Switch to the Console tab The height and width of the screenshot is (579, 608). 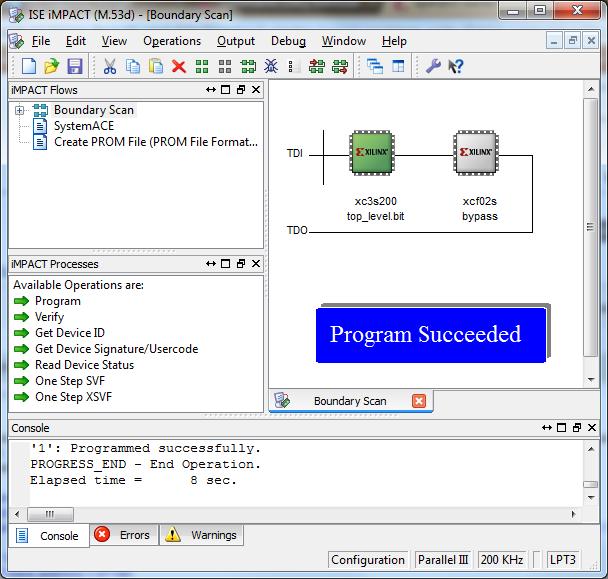coord(49,536)
